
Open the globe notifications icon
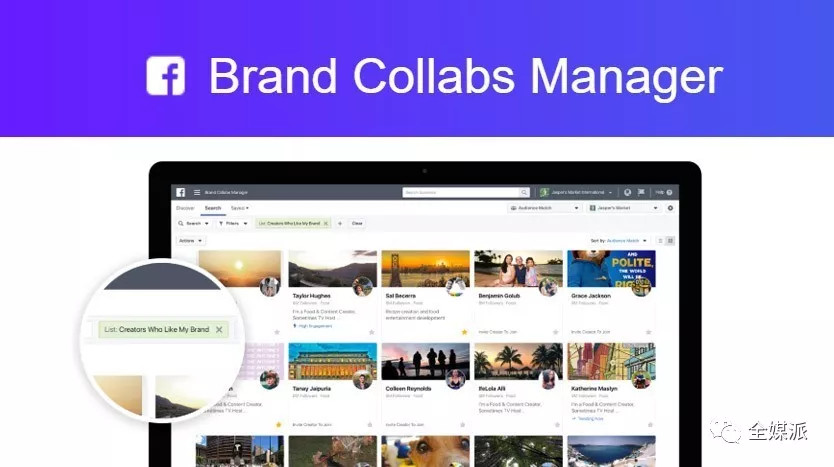pyautogui.click(x=628, y=192)
